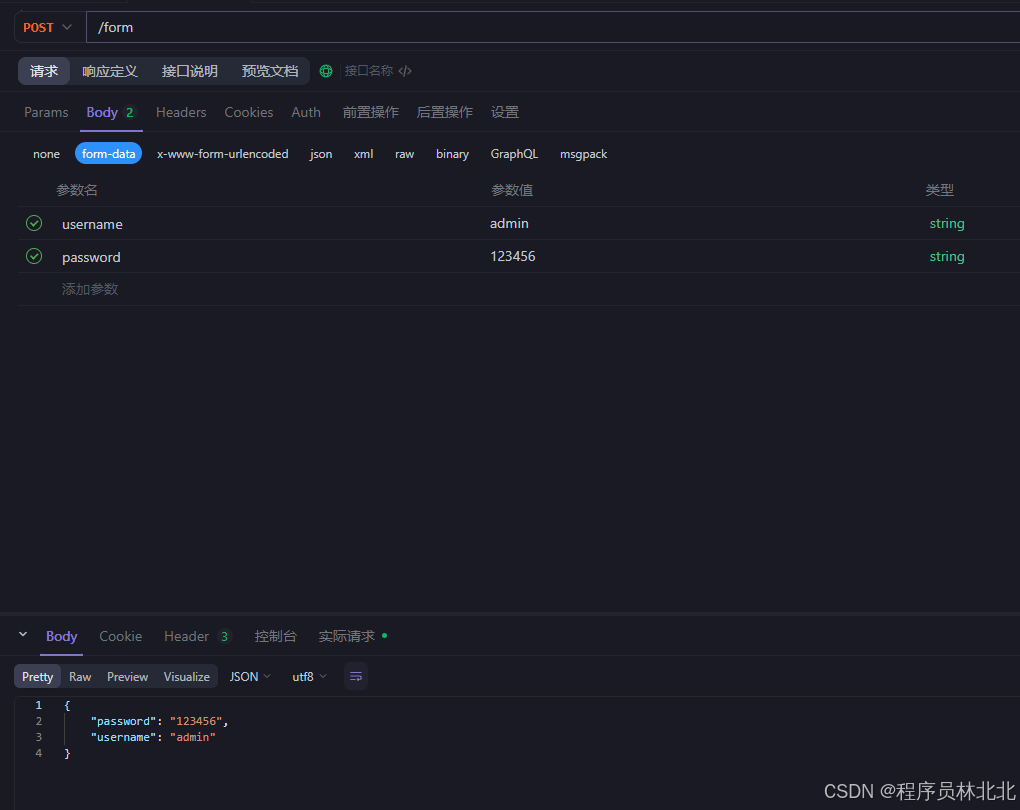Select the form-data body type
This screenshot has height=810, width=1020.
109,154
